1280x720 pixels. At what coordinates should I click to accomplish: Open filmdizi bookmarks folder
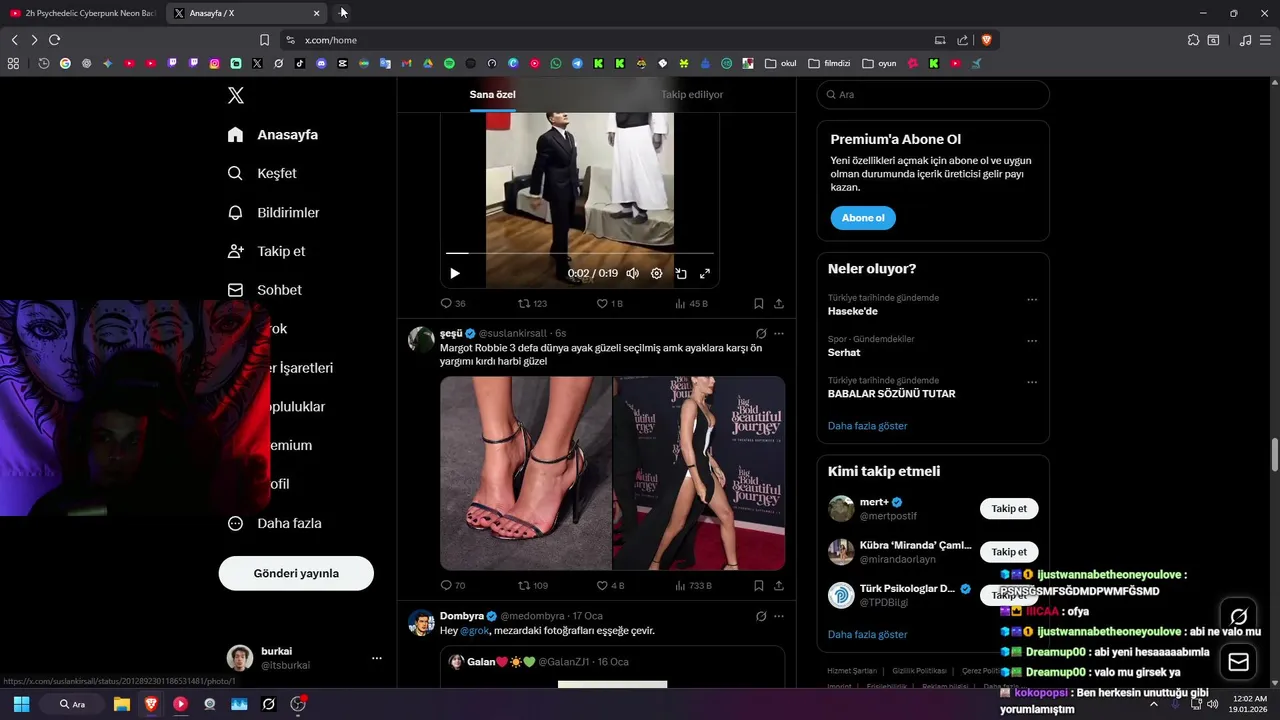(x=829, y=63)
